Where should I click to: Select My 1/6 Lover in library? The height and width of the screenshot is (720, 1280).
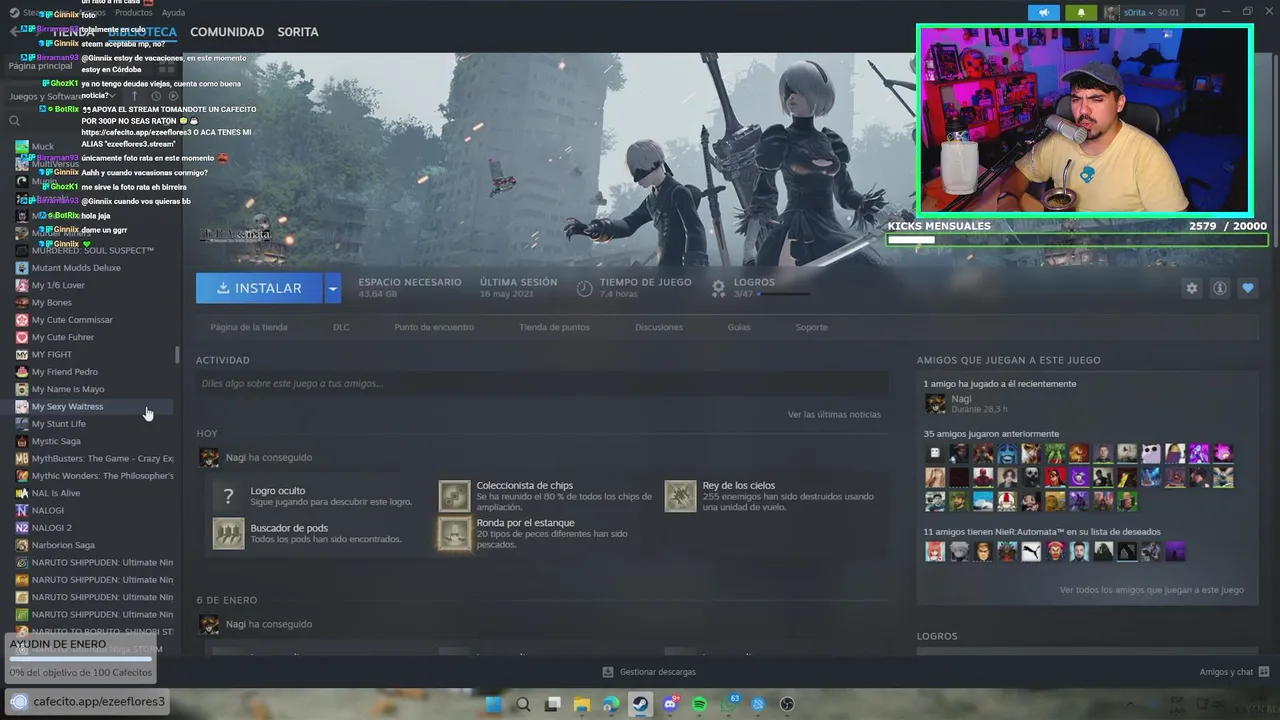click(58, 285)
